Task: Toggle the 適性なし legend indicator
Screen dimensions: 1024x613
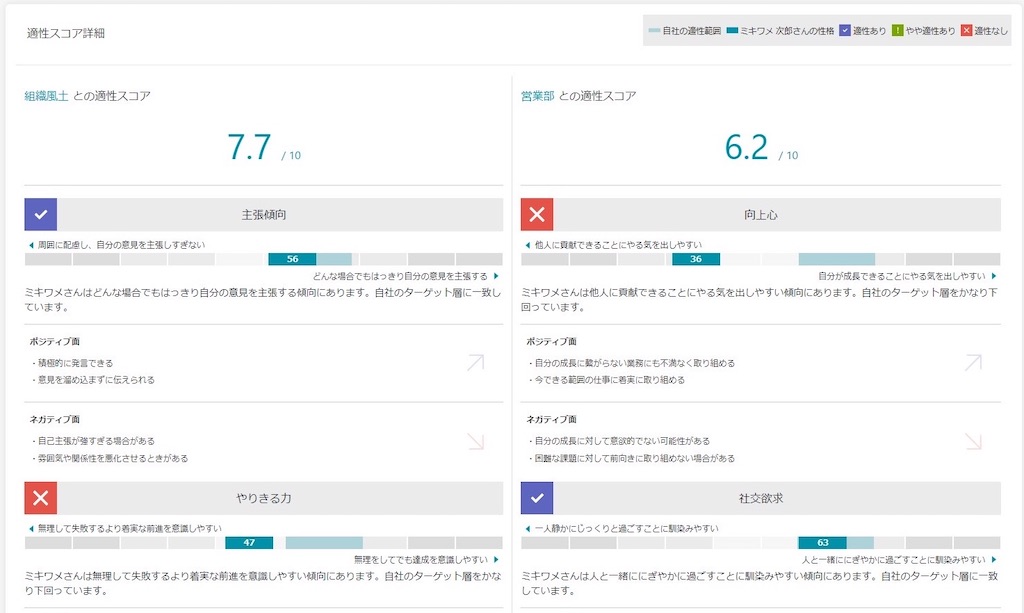Action: coord(965,30)
